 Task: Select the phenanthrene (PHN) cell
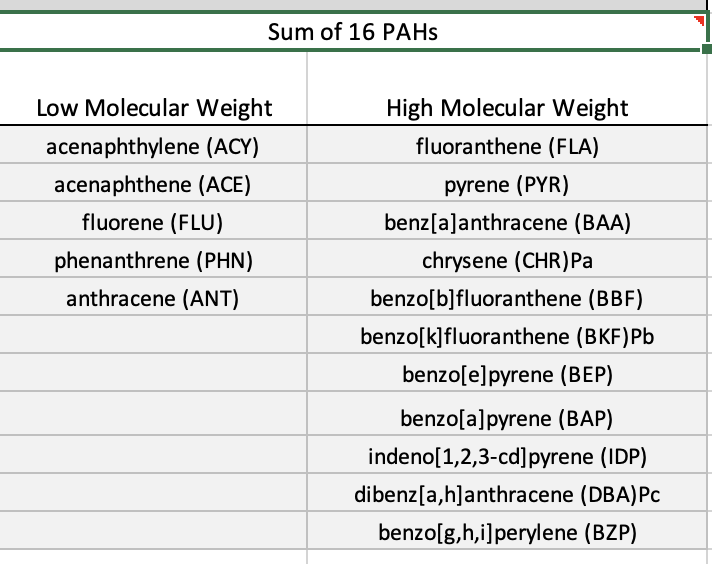[154, 260]
